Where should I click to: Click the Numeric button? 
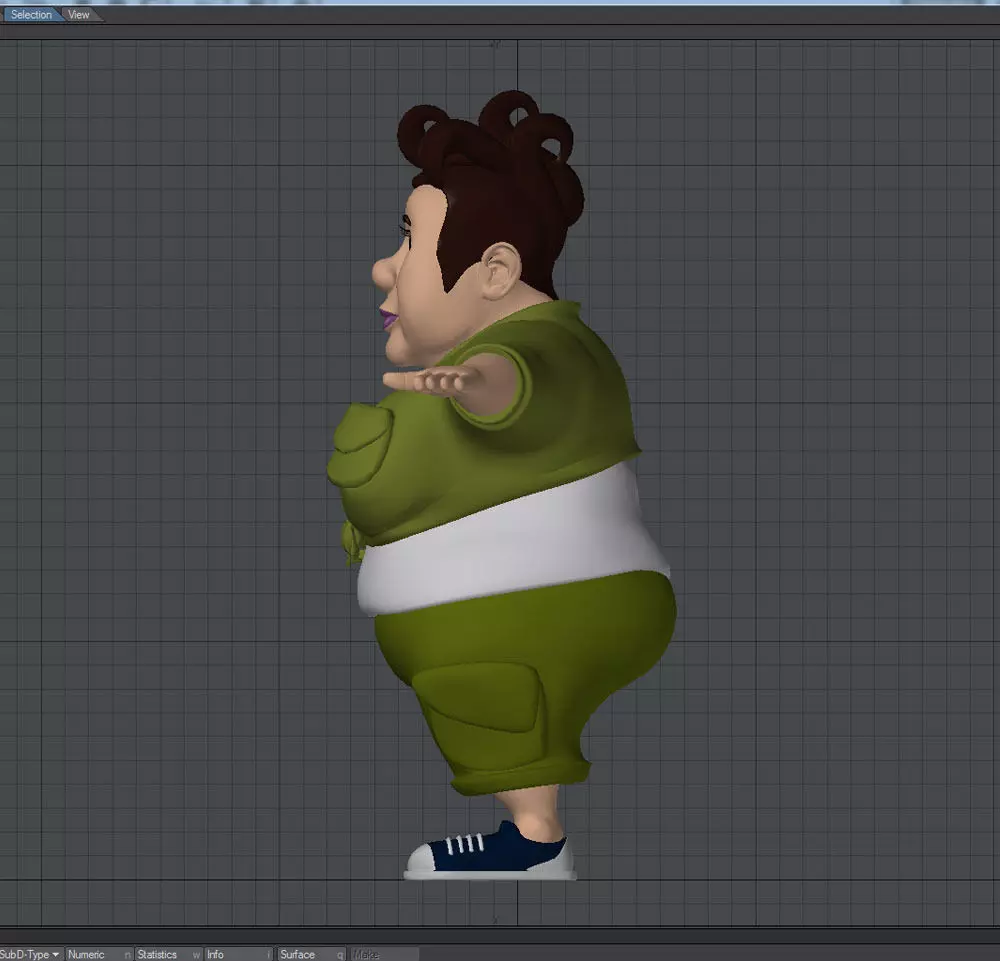click(x=99, y=954)
